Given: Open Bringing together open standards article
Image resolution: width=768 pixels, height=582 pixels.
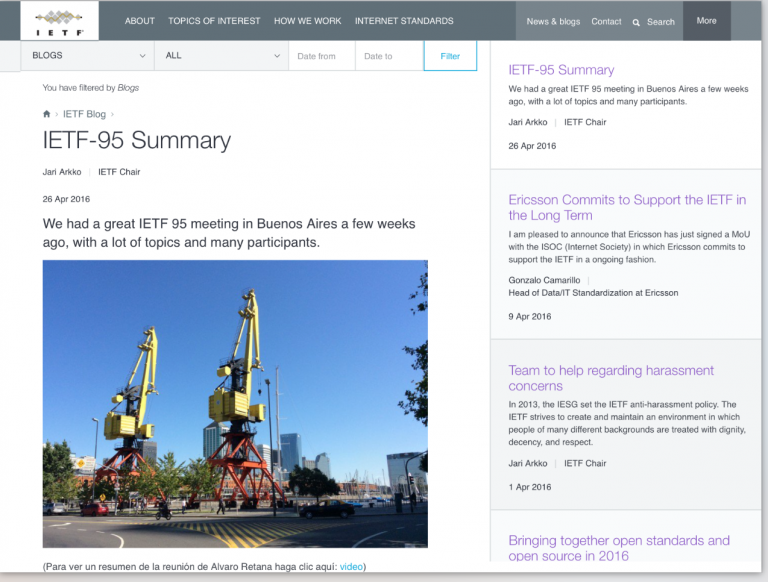Looking at the screenshot, I should click(x=619, y=548).
